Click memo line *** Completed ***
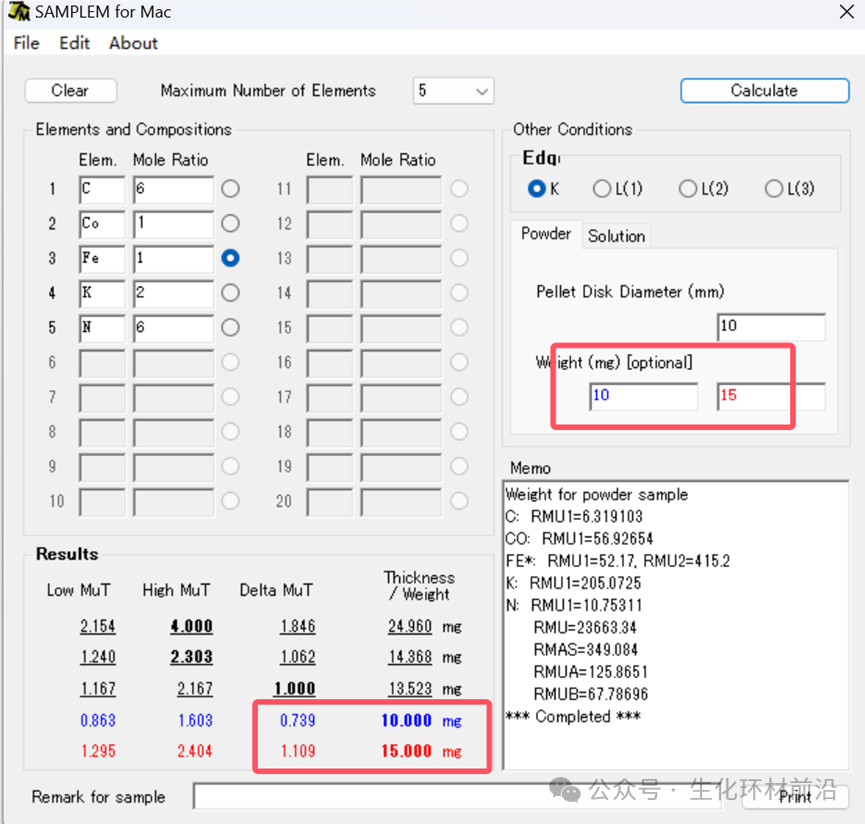This screenshot has height=824, width=865. [x=573, y=716]
